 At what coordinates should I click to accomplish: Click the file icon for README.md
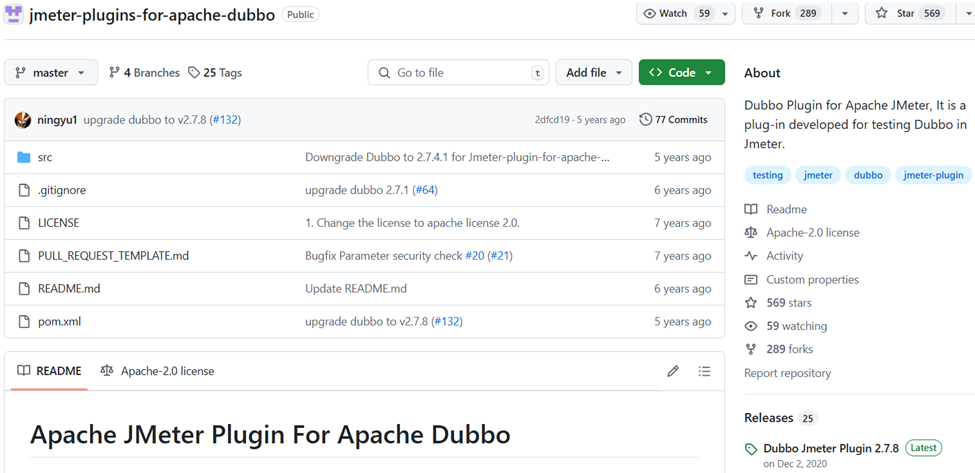[x=24, y=289]
